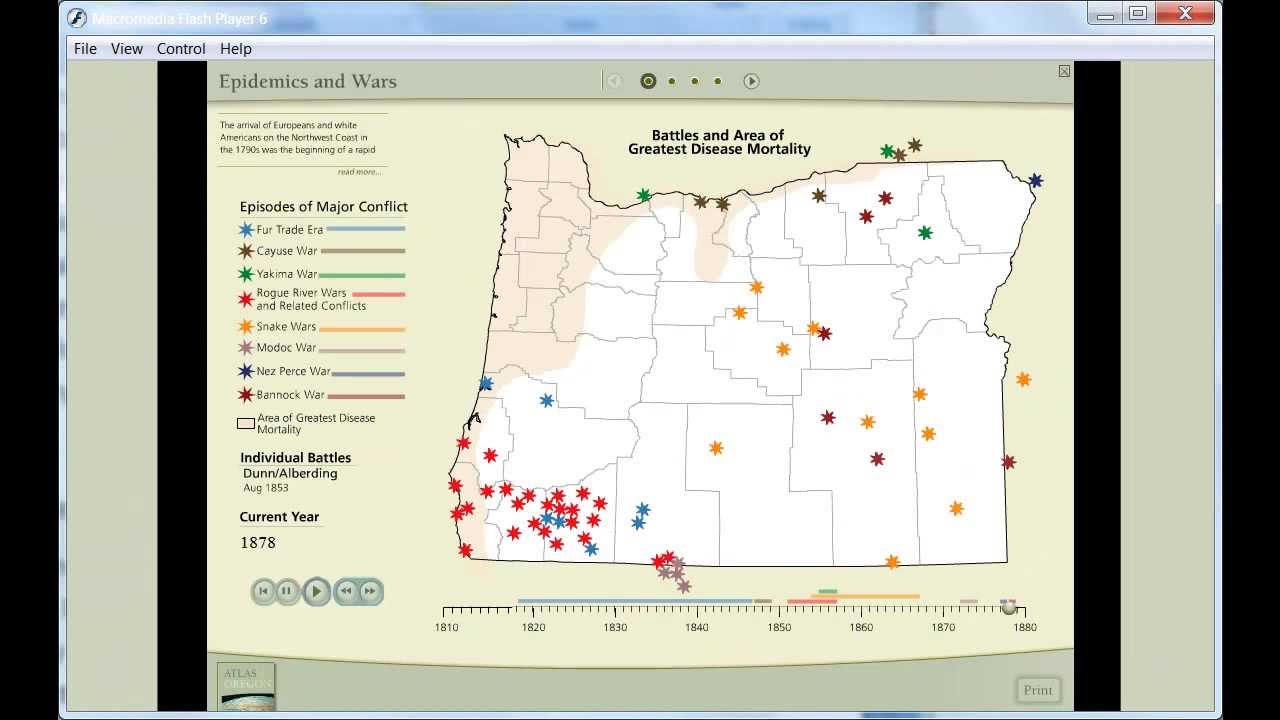This screenshot has height=720, width=1280.
Task: Click the Rogue River red bar on timeline
Action: coord(812,601)
